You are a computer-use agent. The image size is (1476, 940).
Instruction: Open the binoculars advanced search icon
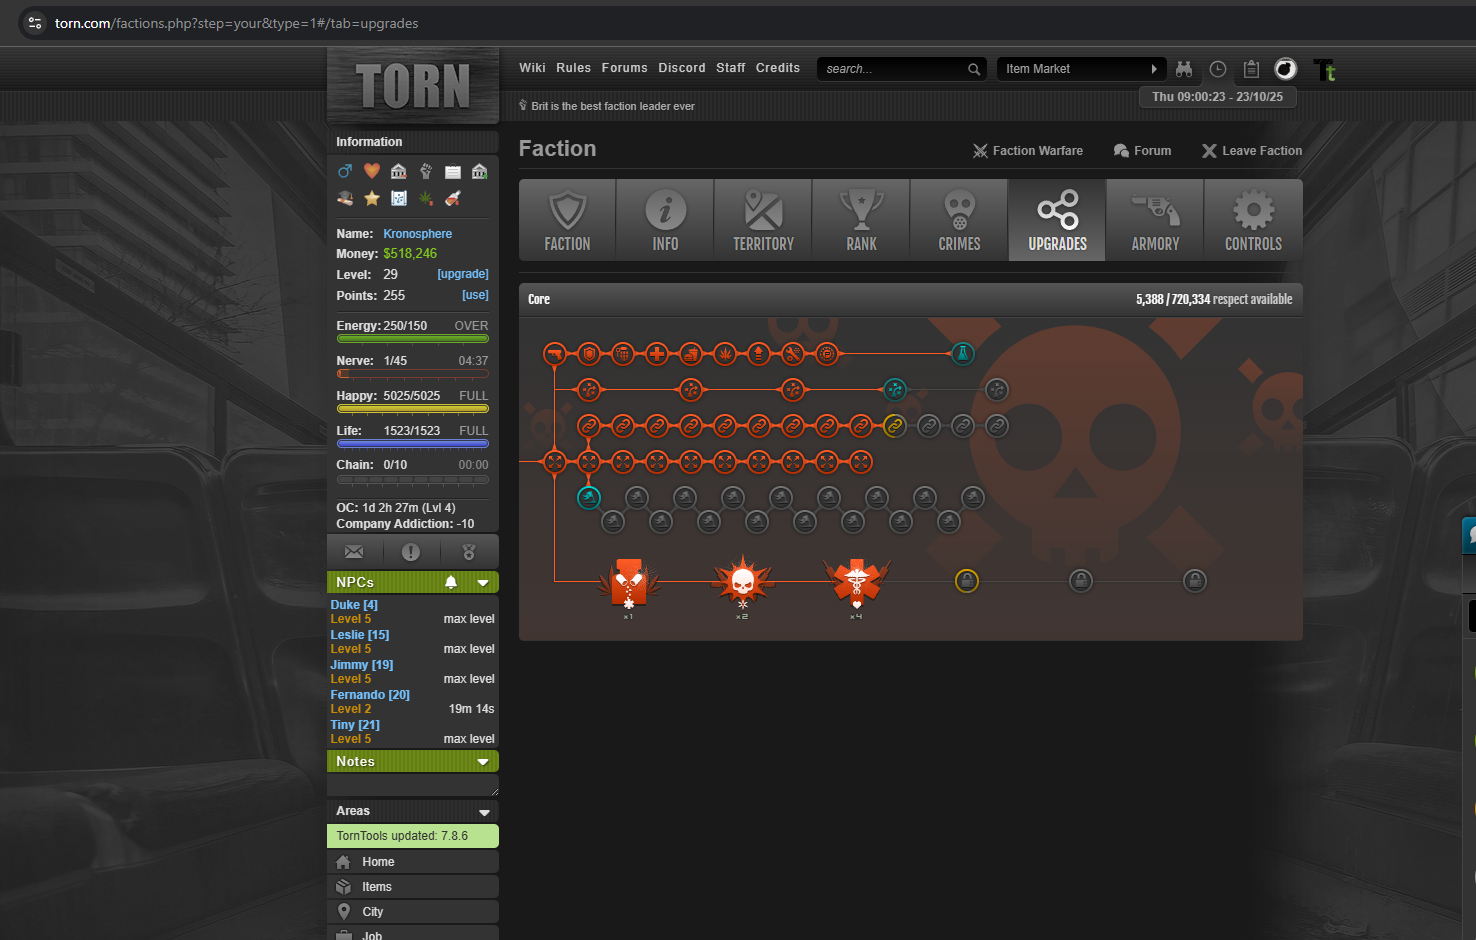1184,69
